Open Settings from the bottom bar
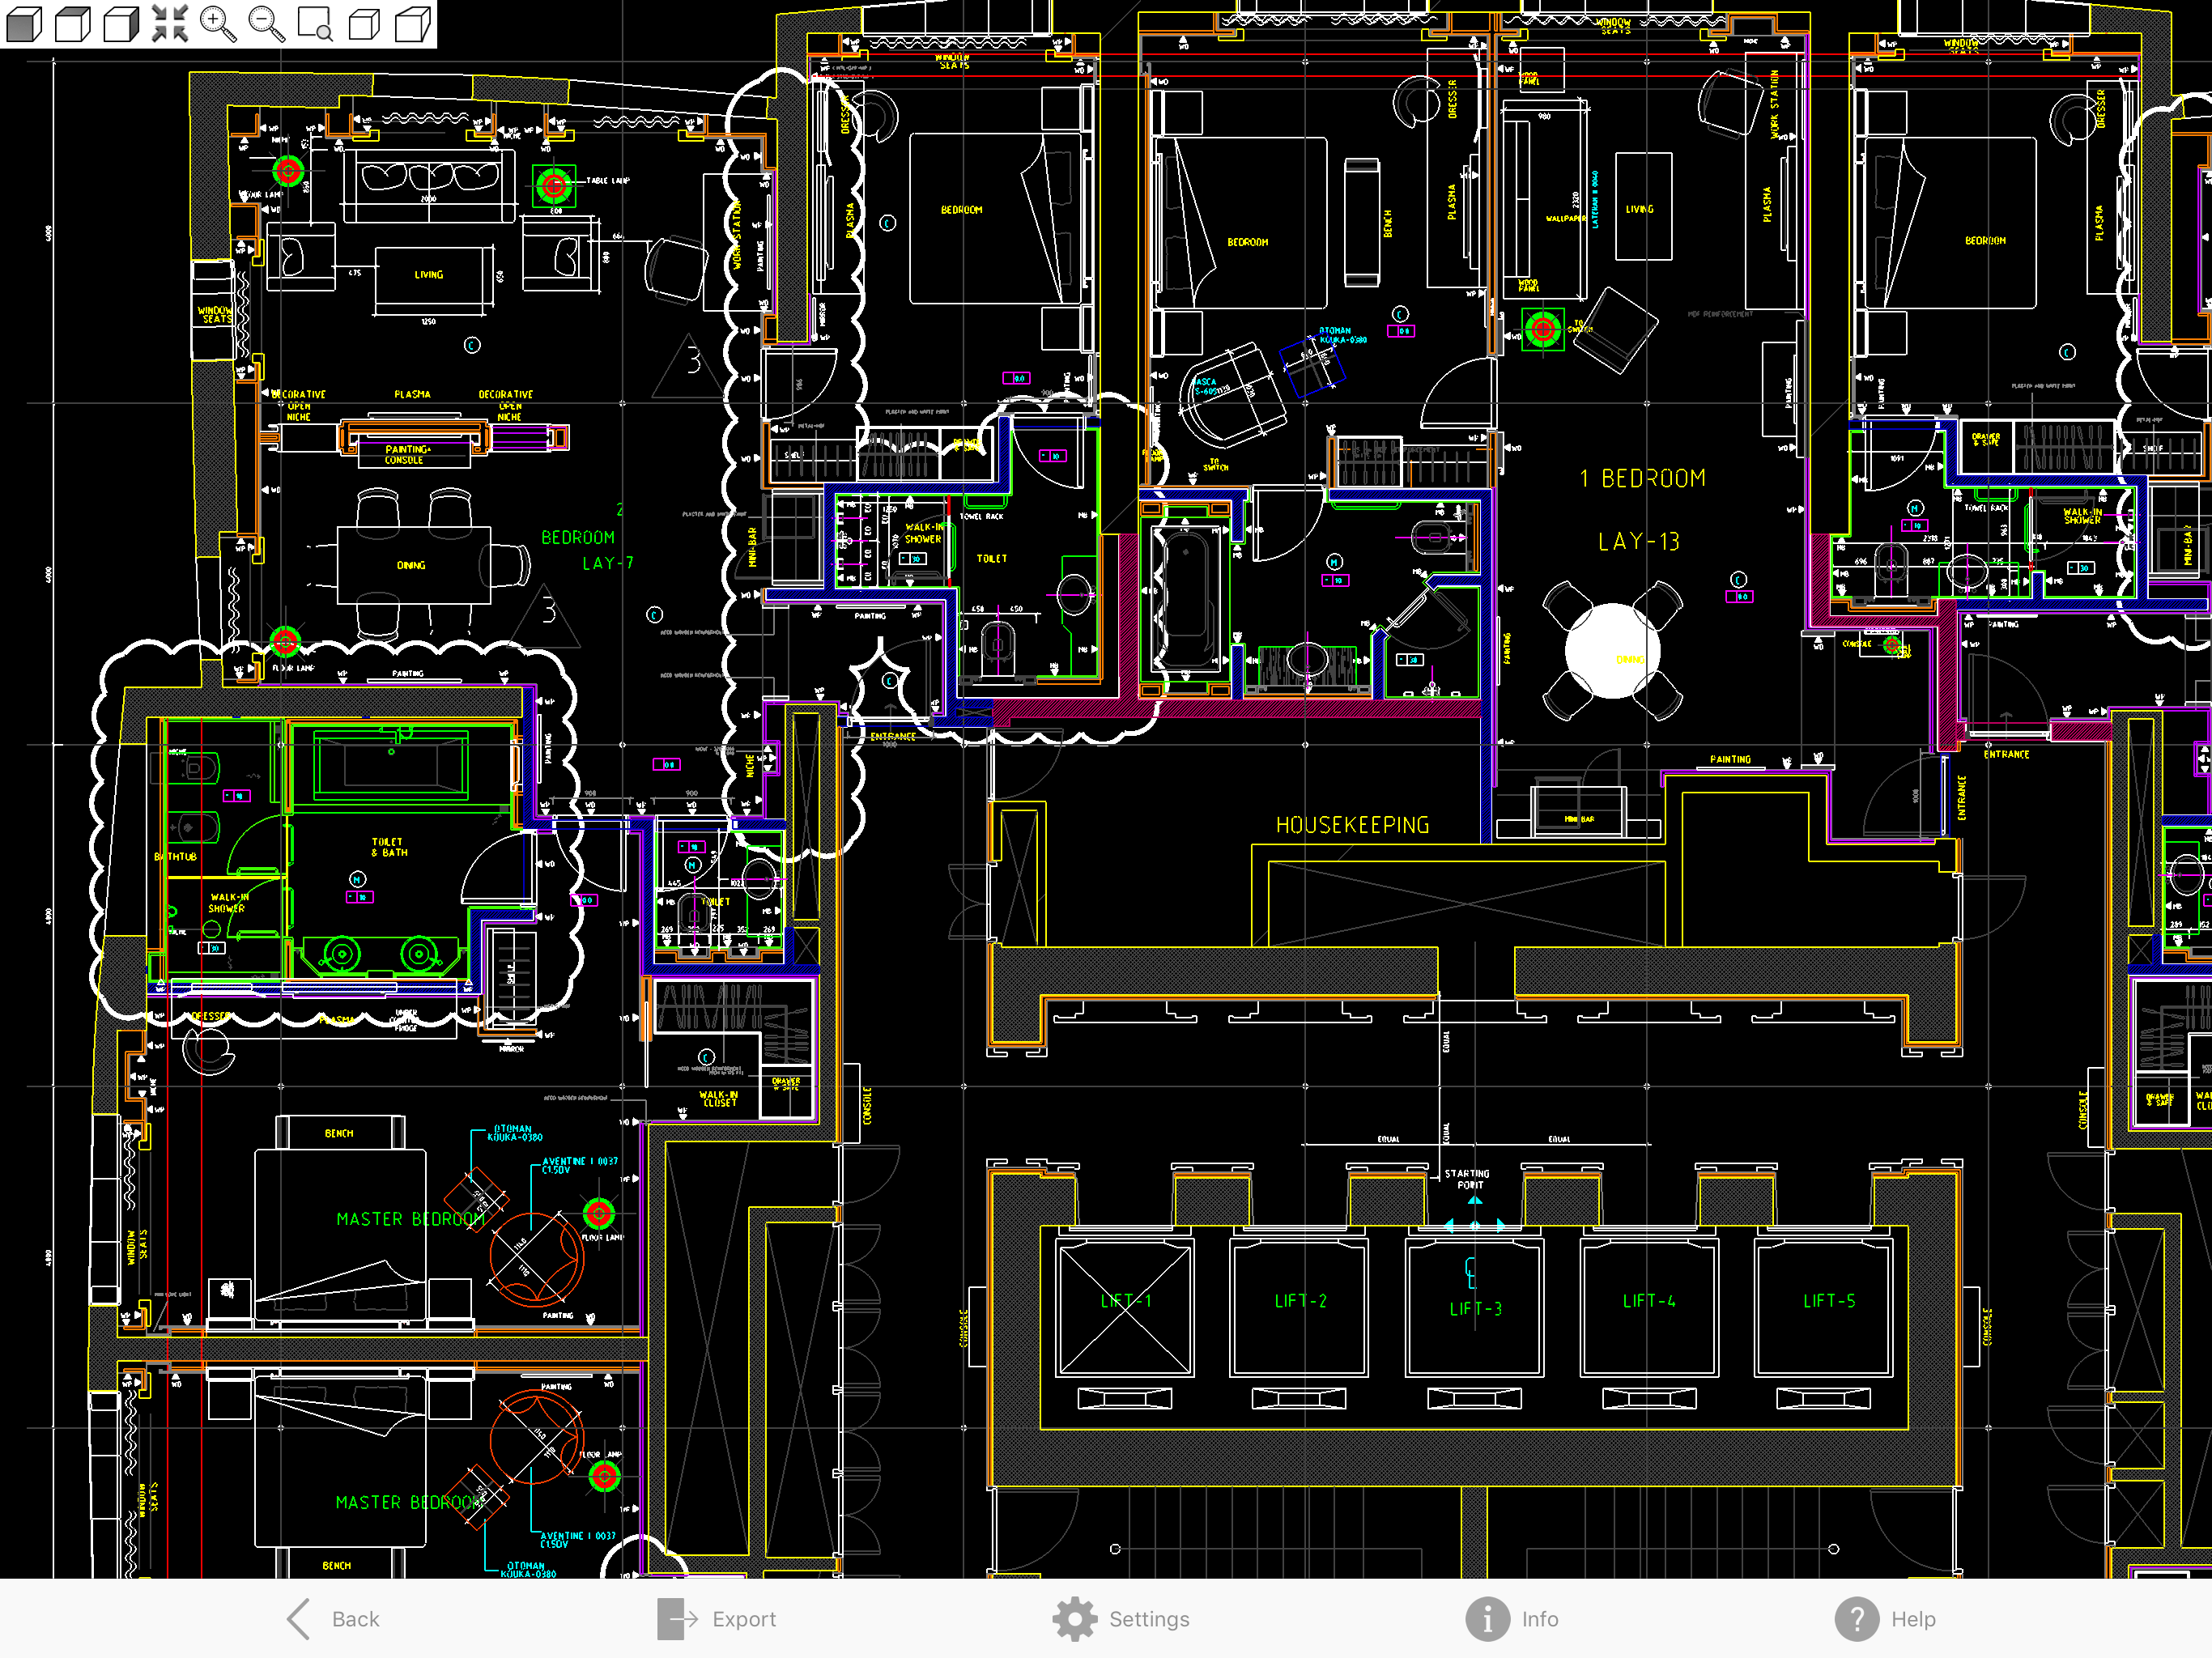The height and width of the screenshot is (1658, 2212). (1148, 1618)
